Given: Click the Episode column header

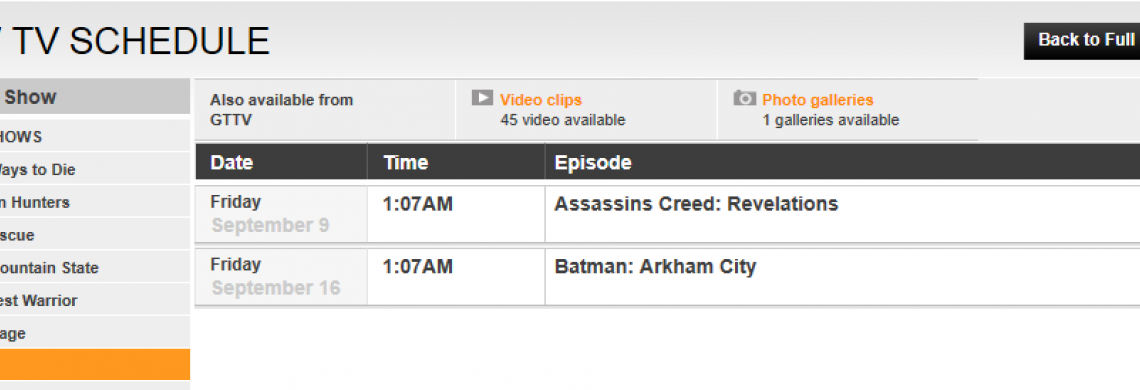Looking at the screenshot, I should 842,162.
